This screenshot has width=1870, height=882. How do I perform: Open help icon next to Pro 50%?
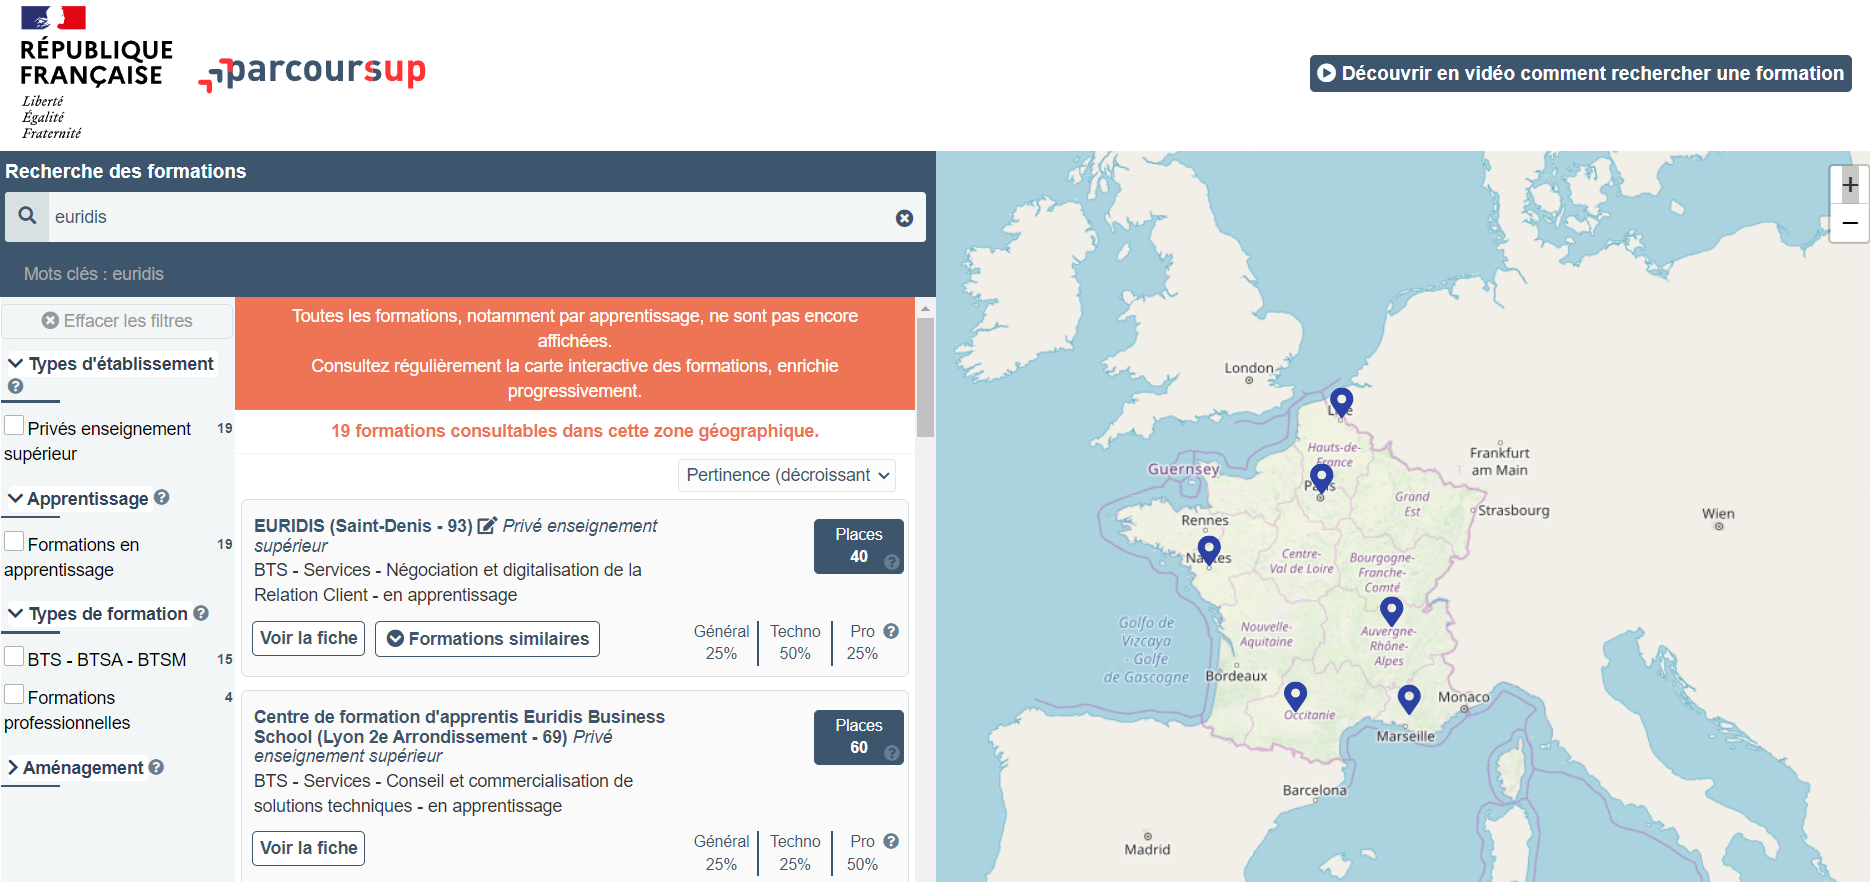point(891,841)
